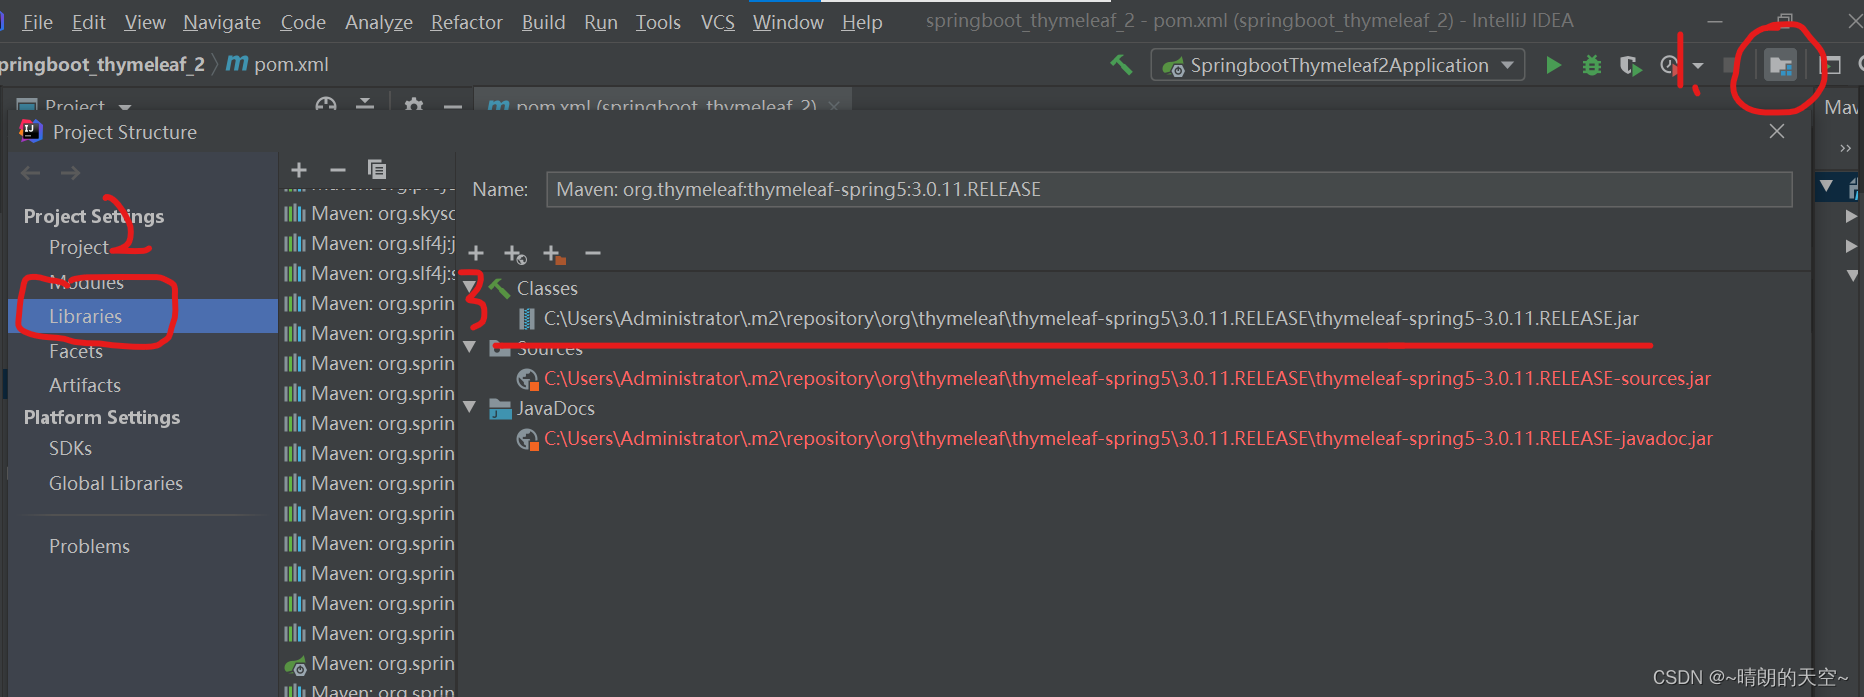Open the Edit menu
This screenshot has width=1864, height=697.
pos(88,22)
